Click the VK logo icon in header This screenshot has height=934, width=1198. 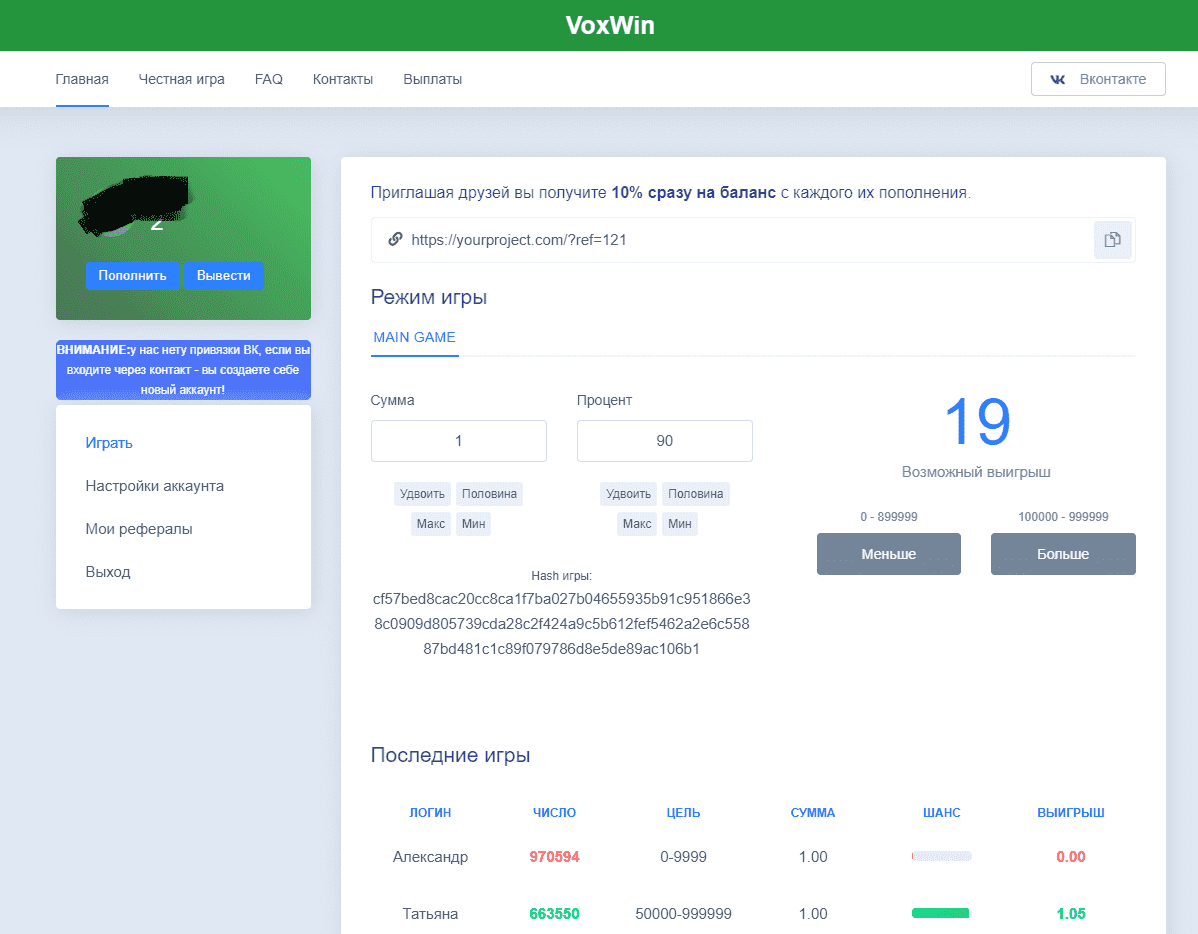1057,79
